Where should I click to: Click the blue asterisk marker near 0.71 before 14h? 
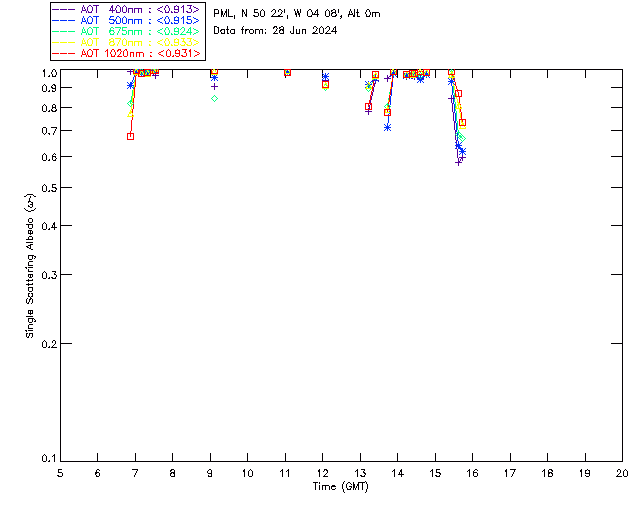(387, 127)
